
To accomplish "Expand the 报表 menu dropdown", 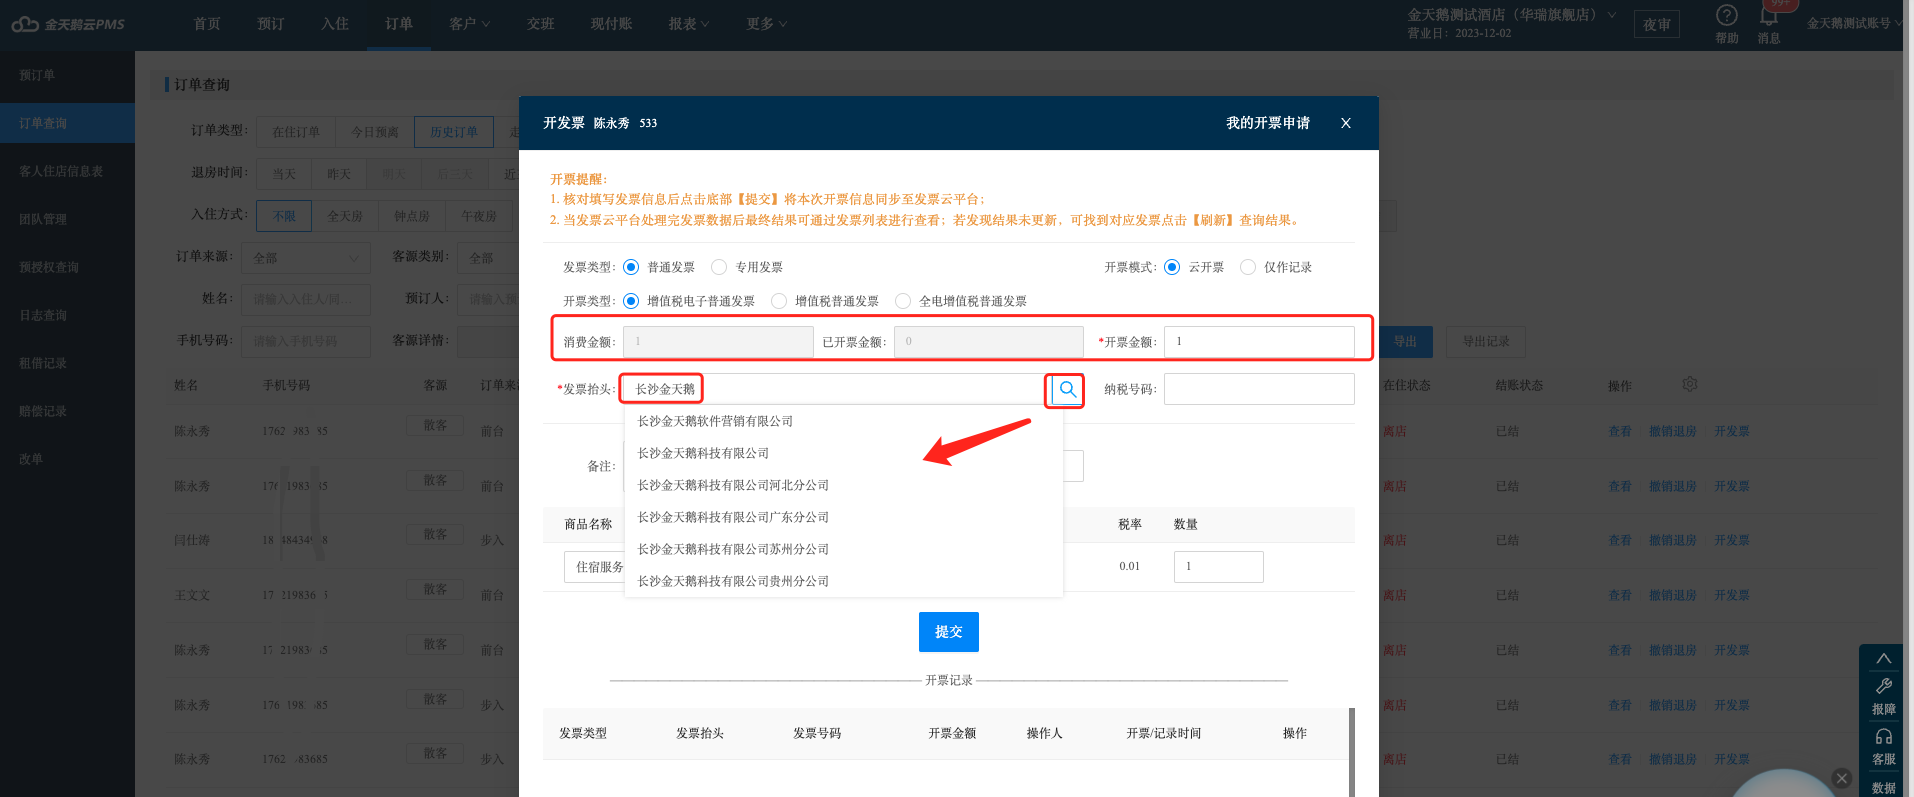I will tap(689, 24).
